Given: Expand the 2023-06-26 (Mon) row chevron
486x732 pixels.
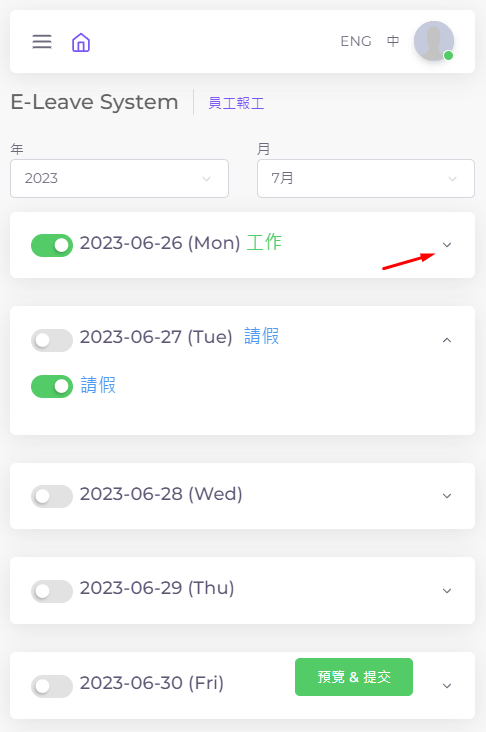Looking at the screenshot, I should (x=447, y=245).
